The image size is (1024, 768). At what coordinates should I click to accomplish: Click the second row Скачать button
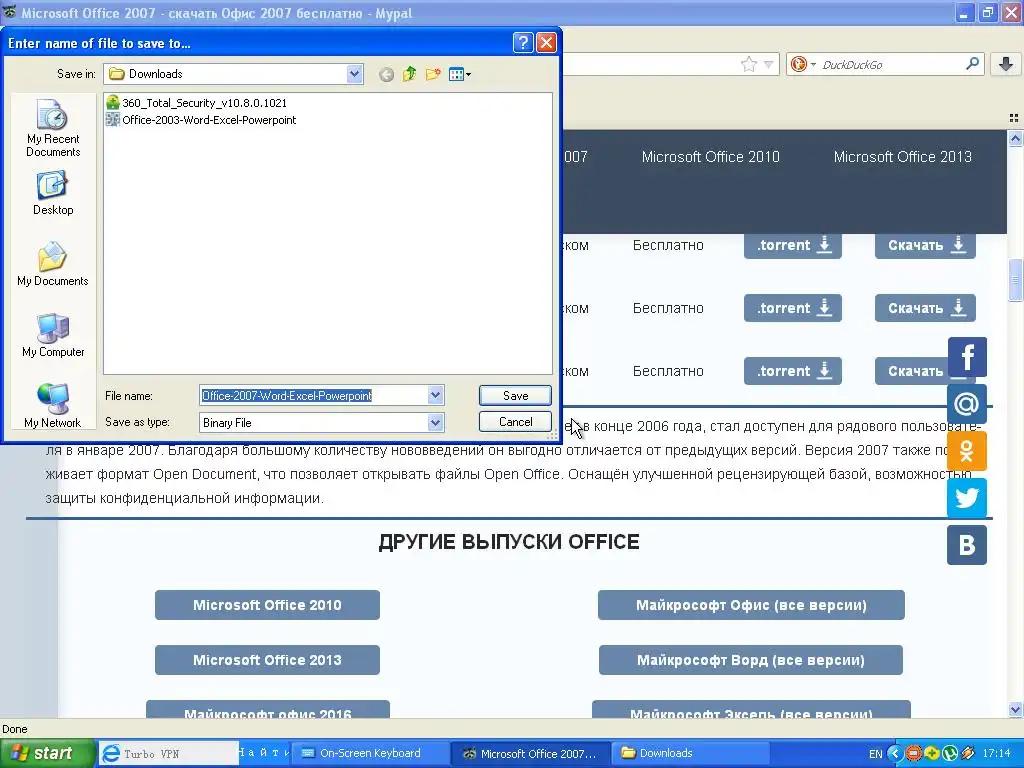925,308
